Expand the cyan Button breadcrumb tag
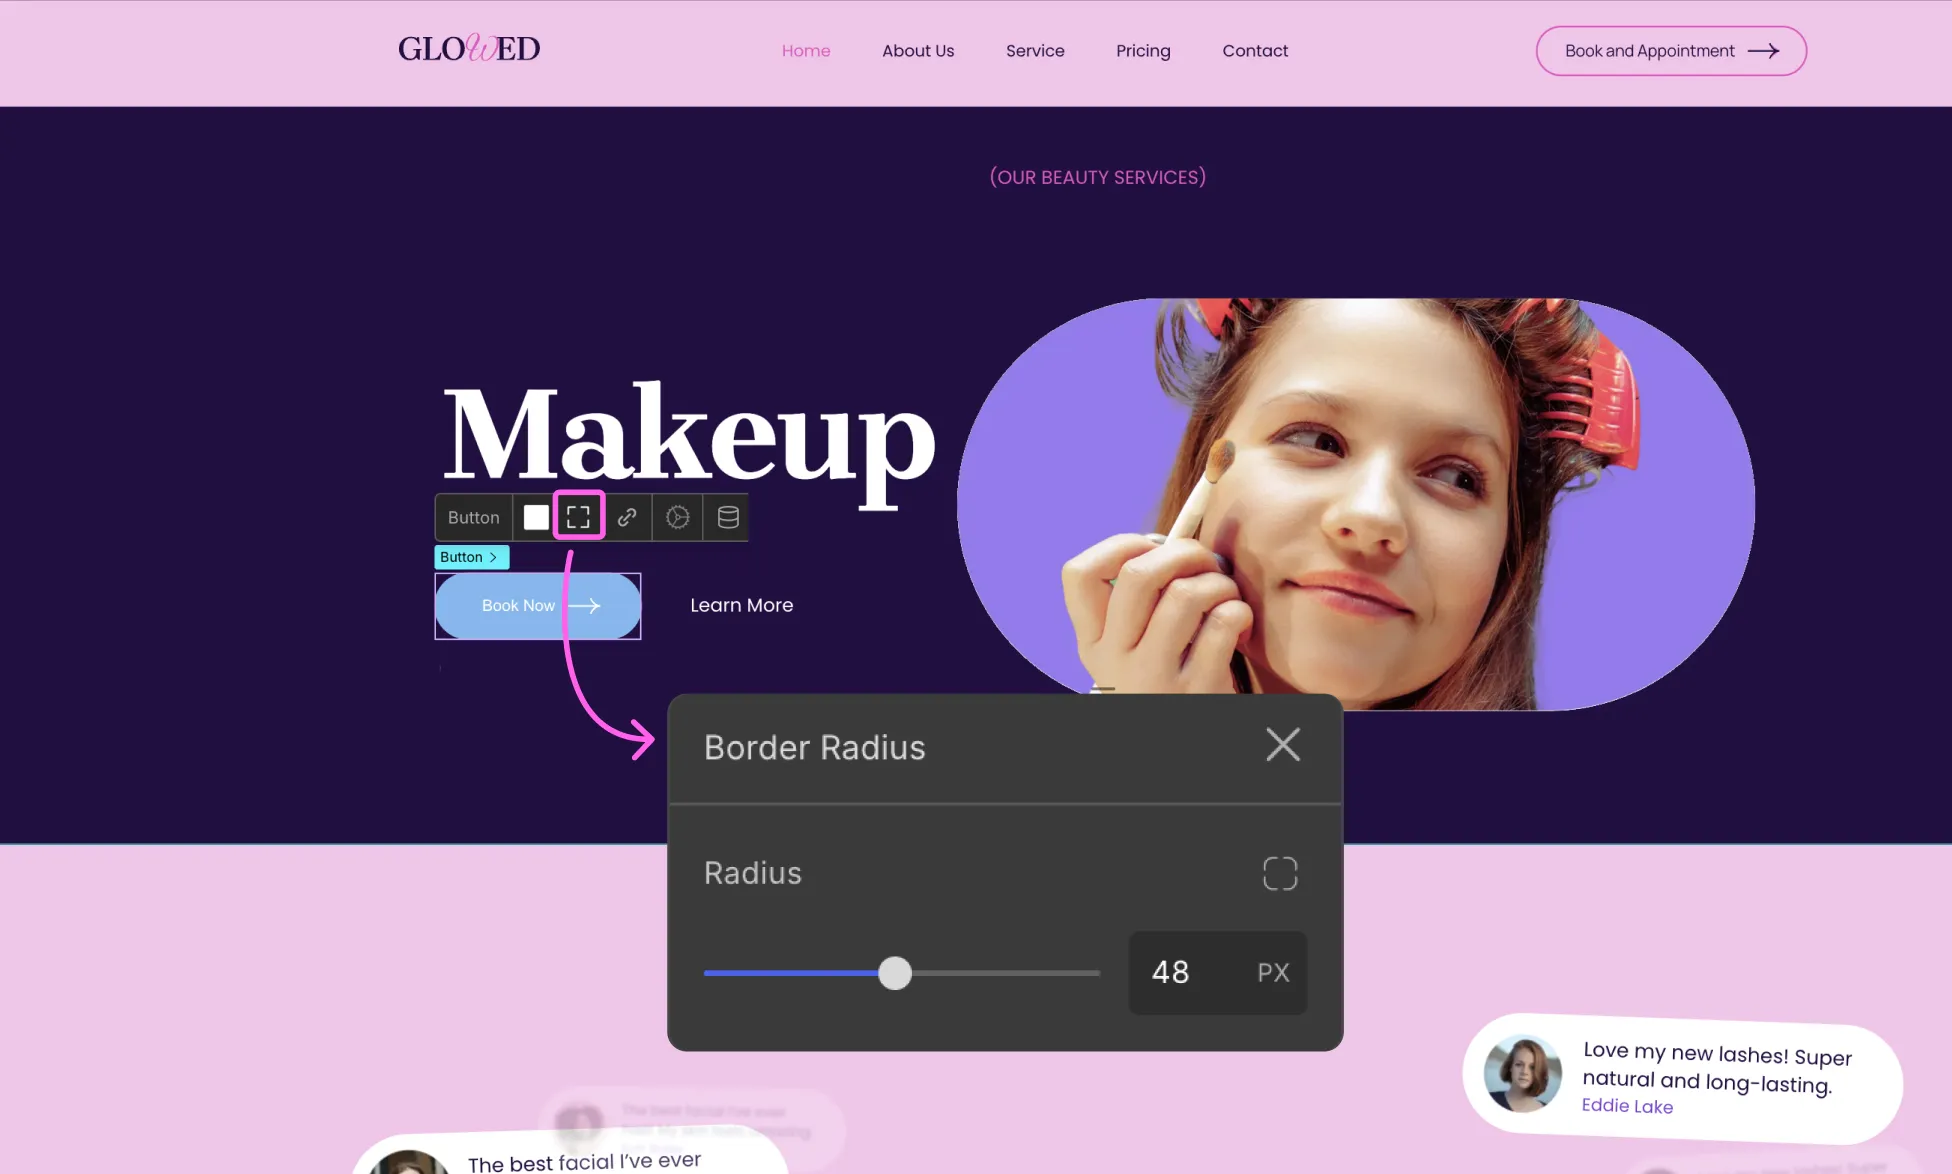Image resolution: width=1952 pixels, height=1174 pixels. (471, 557)
